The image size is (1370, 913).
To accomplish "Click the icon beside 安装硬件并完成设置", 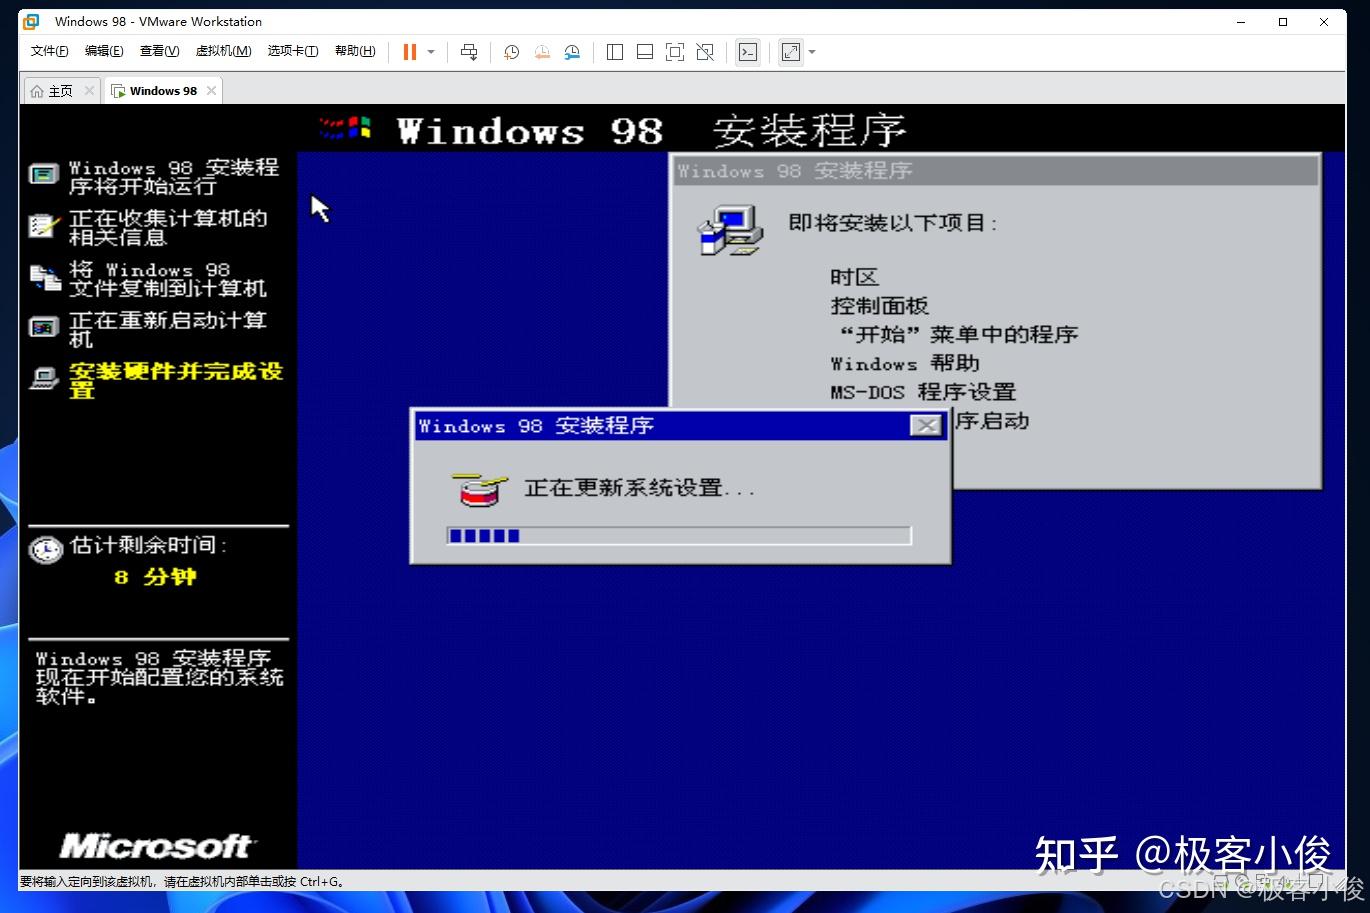I will 44,378.
